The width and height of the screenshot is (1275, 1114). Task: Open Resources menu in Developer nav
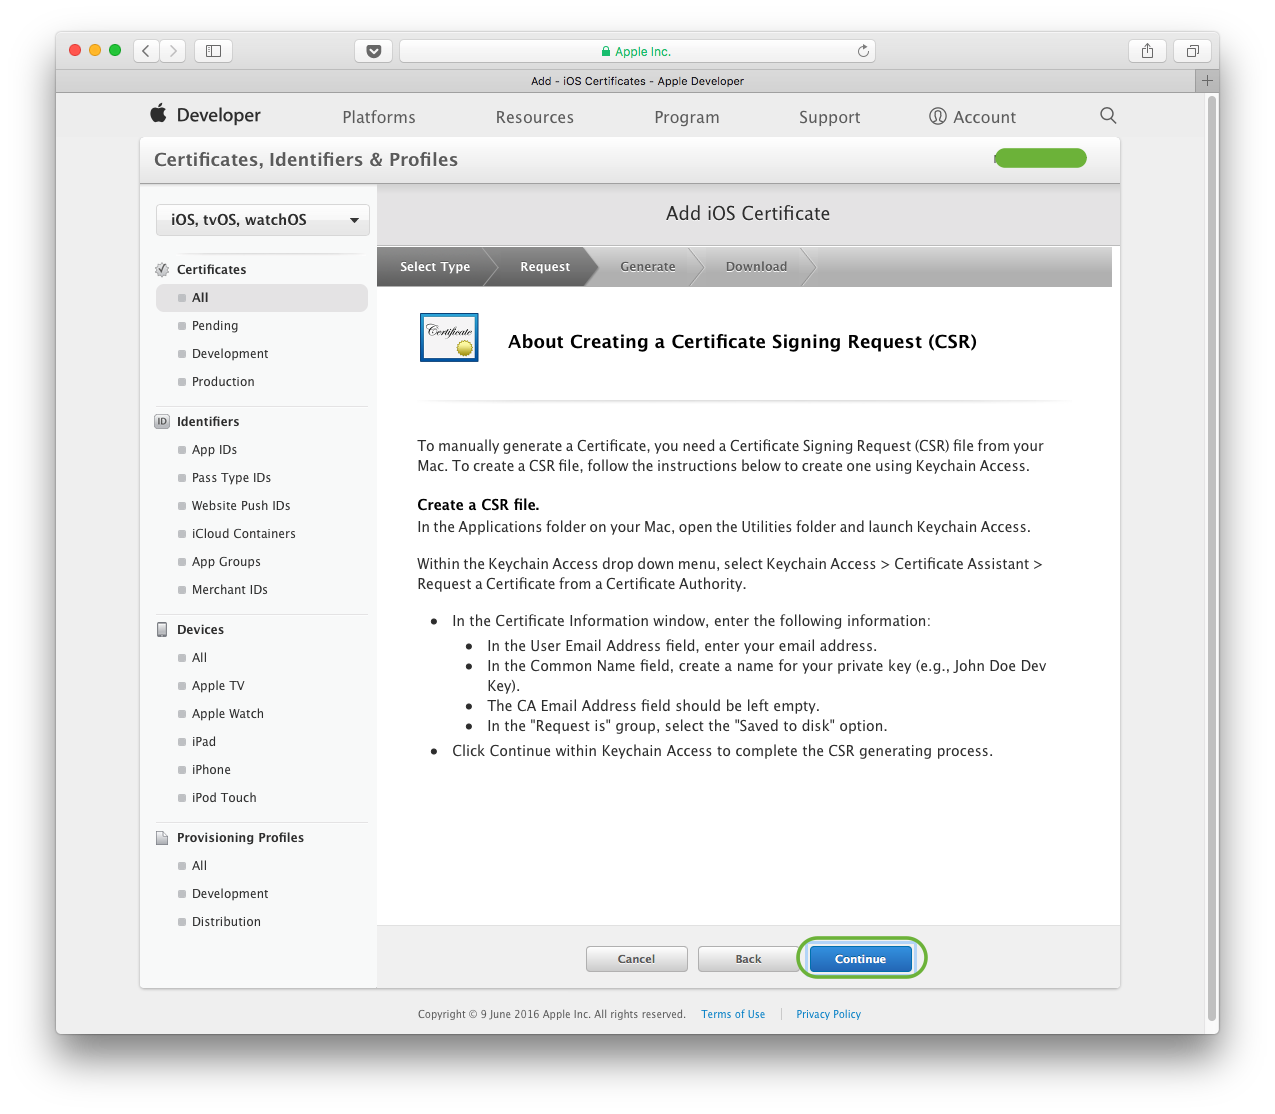[x=535, y=117]
